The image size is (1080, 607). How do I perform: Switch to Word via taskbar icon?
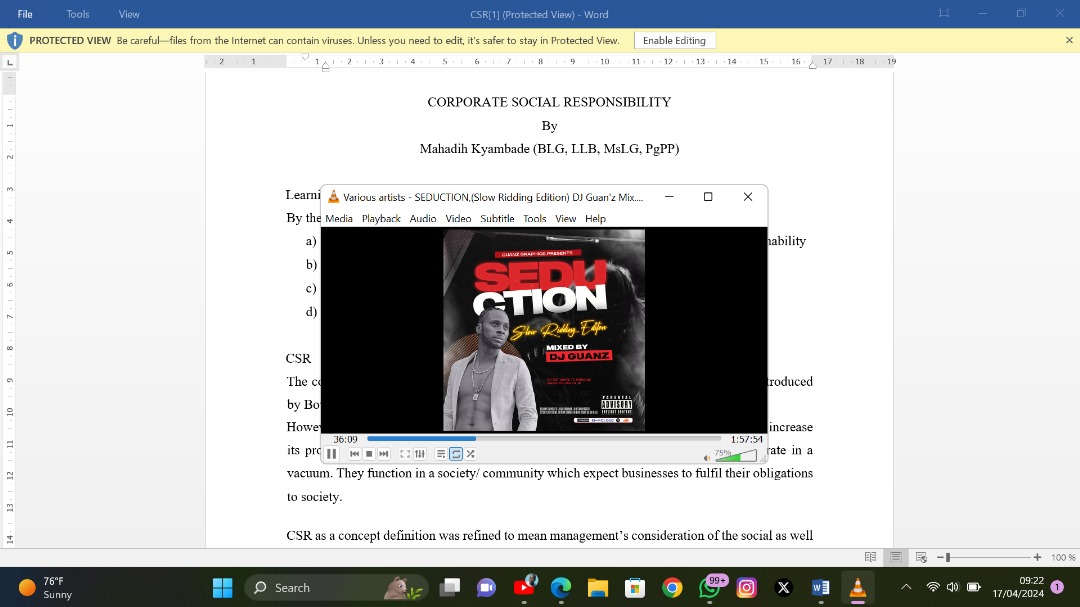tap(820, 588)
